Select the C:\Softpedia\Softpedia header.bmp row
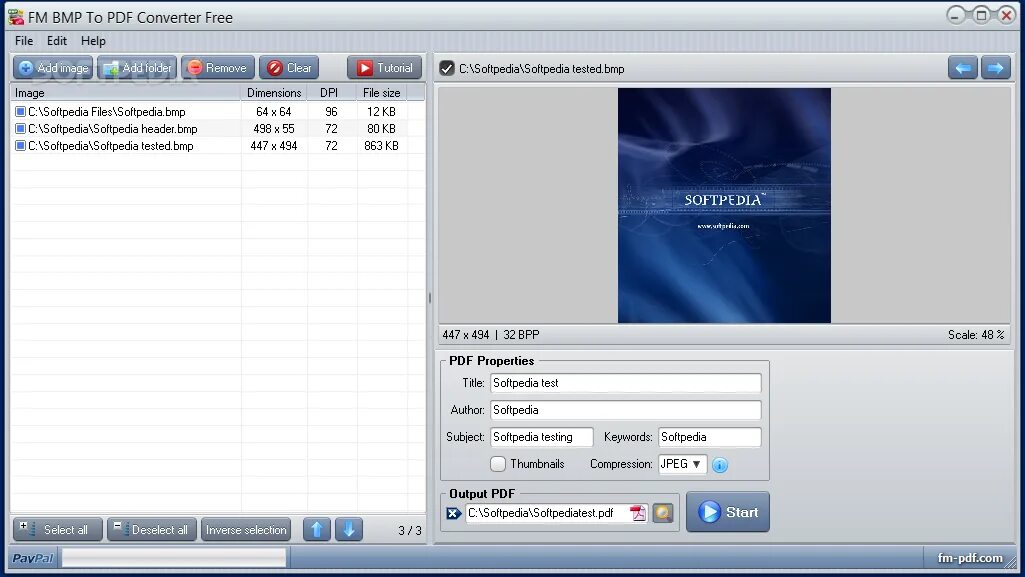The width and height of the screenshot is (1025, 577). coord(218,129)
